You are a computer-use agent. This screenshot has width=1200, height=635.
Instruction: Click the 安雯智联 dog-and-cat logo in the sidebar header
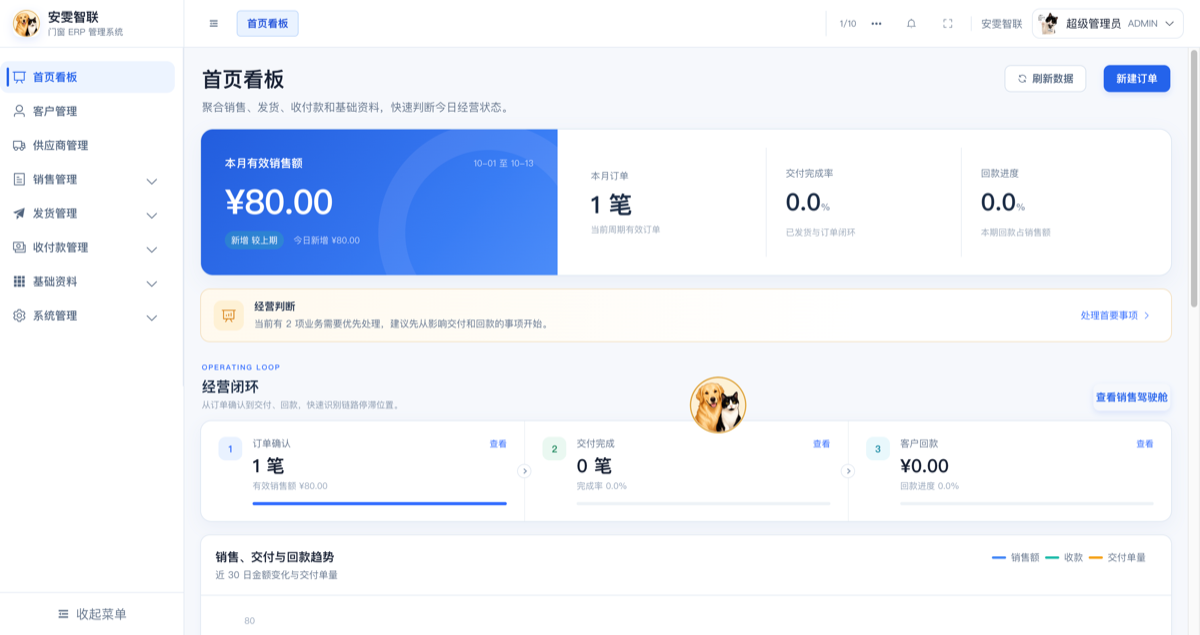coord(26,23)
